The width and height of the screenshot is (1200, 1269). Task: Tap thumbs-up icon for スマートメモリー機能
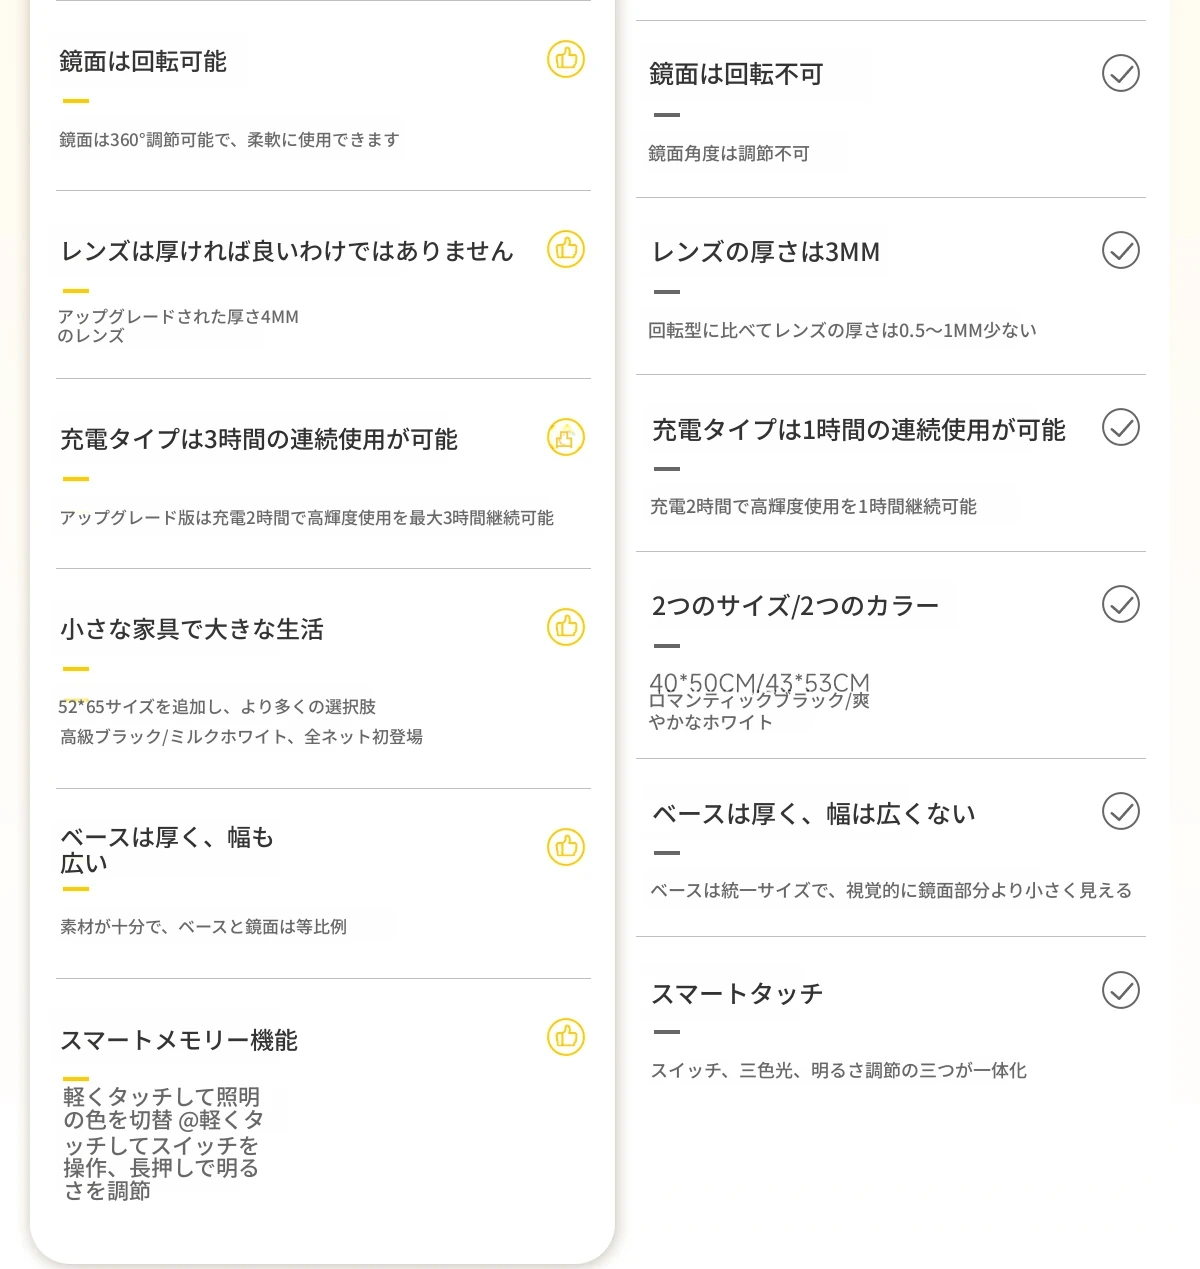click(566, 1037)
